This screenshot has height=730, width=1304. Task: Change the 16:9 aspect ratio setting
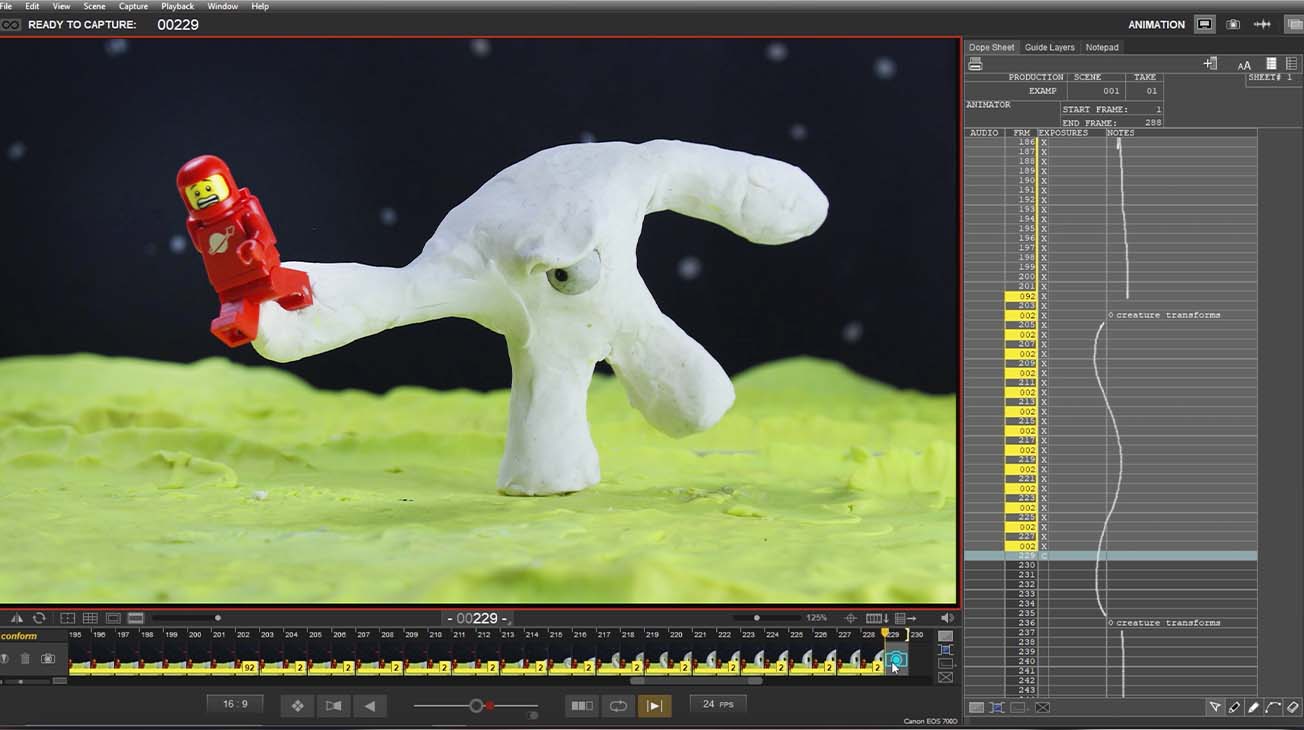tap(235, 705)
